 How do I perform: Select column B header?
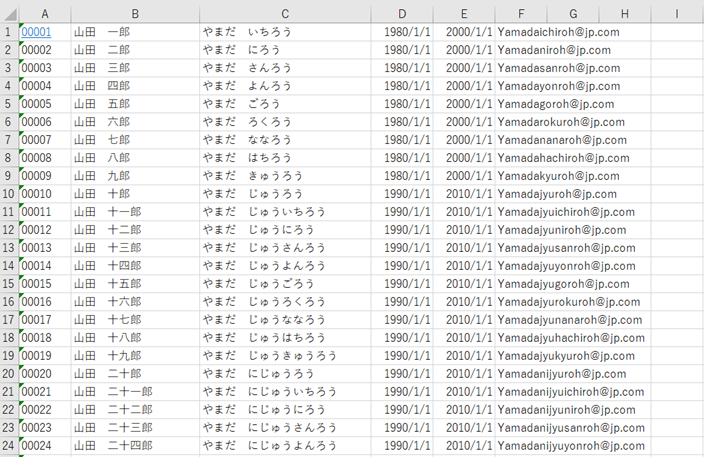pyautogui.click(x=135, y=14)
